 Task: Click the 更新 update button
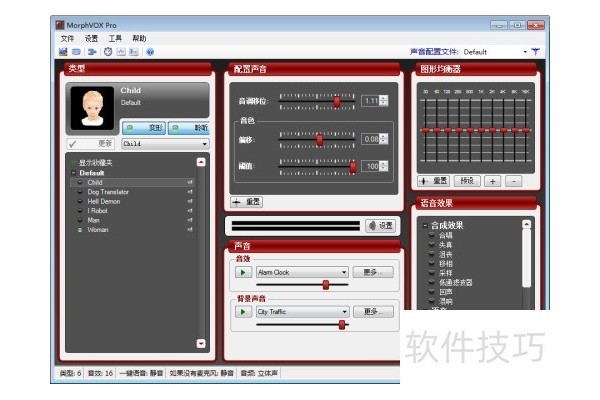tap(91, 144)
